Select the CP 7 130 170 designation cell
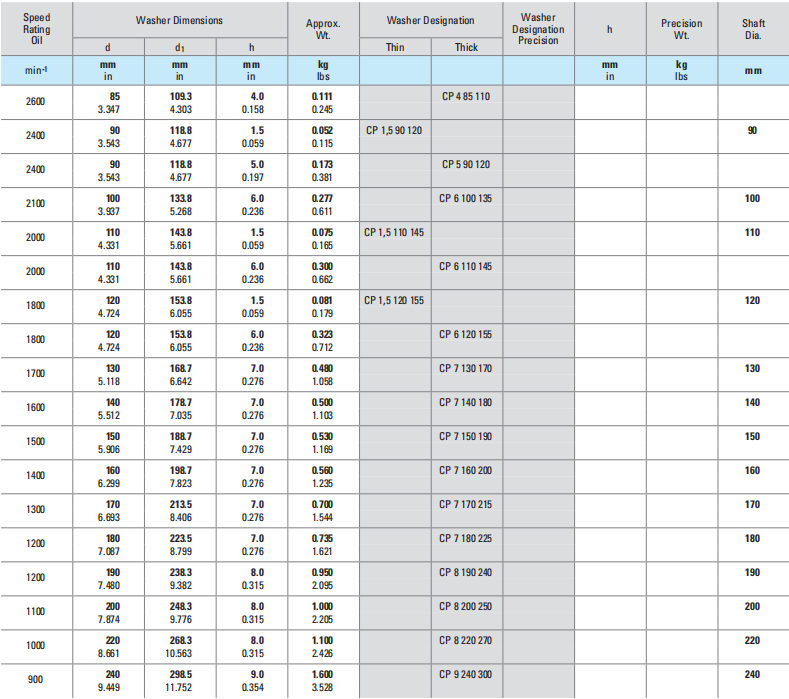This screenshot has width=789, height=699. pos(466,368)
